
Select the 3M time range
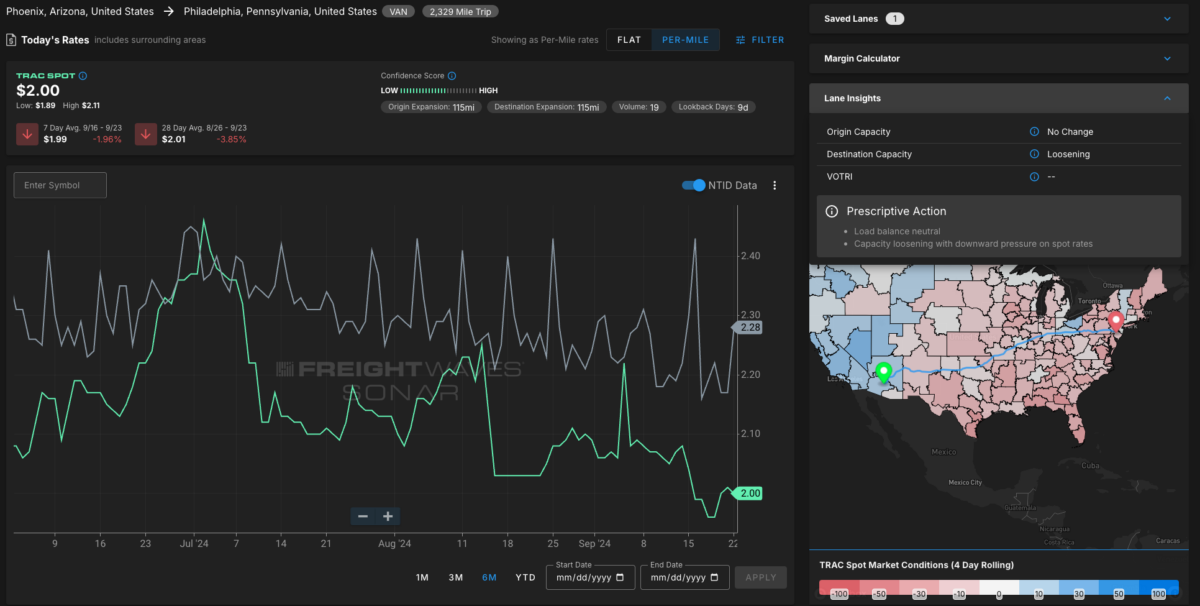[x=455, y=578]
